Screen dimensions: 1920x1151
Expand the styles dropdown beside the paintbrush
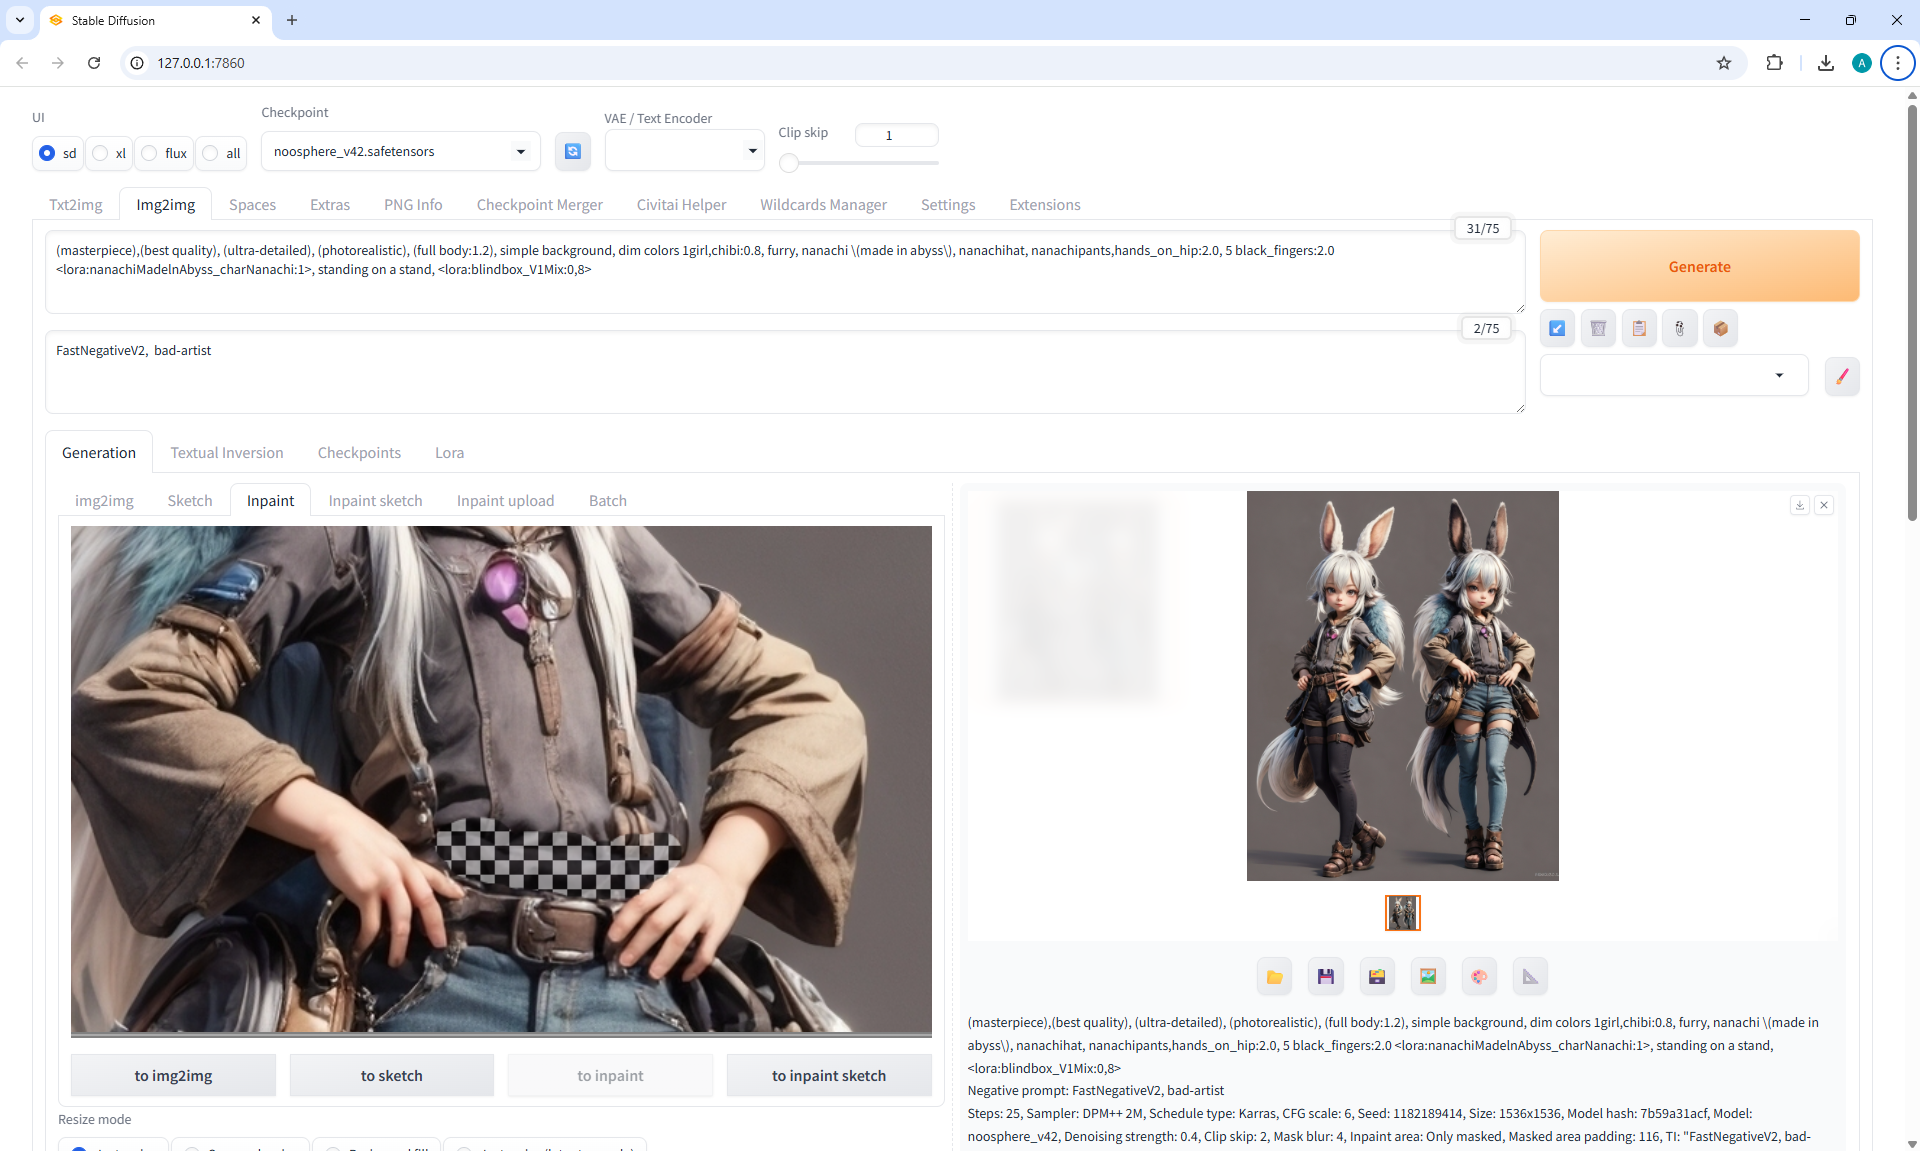point(1673,375)
